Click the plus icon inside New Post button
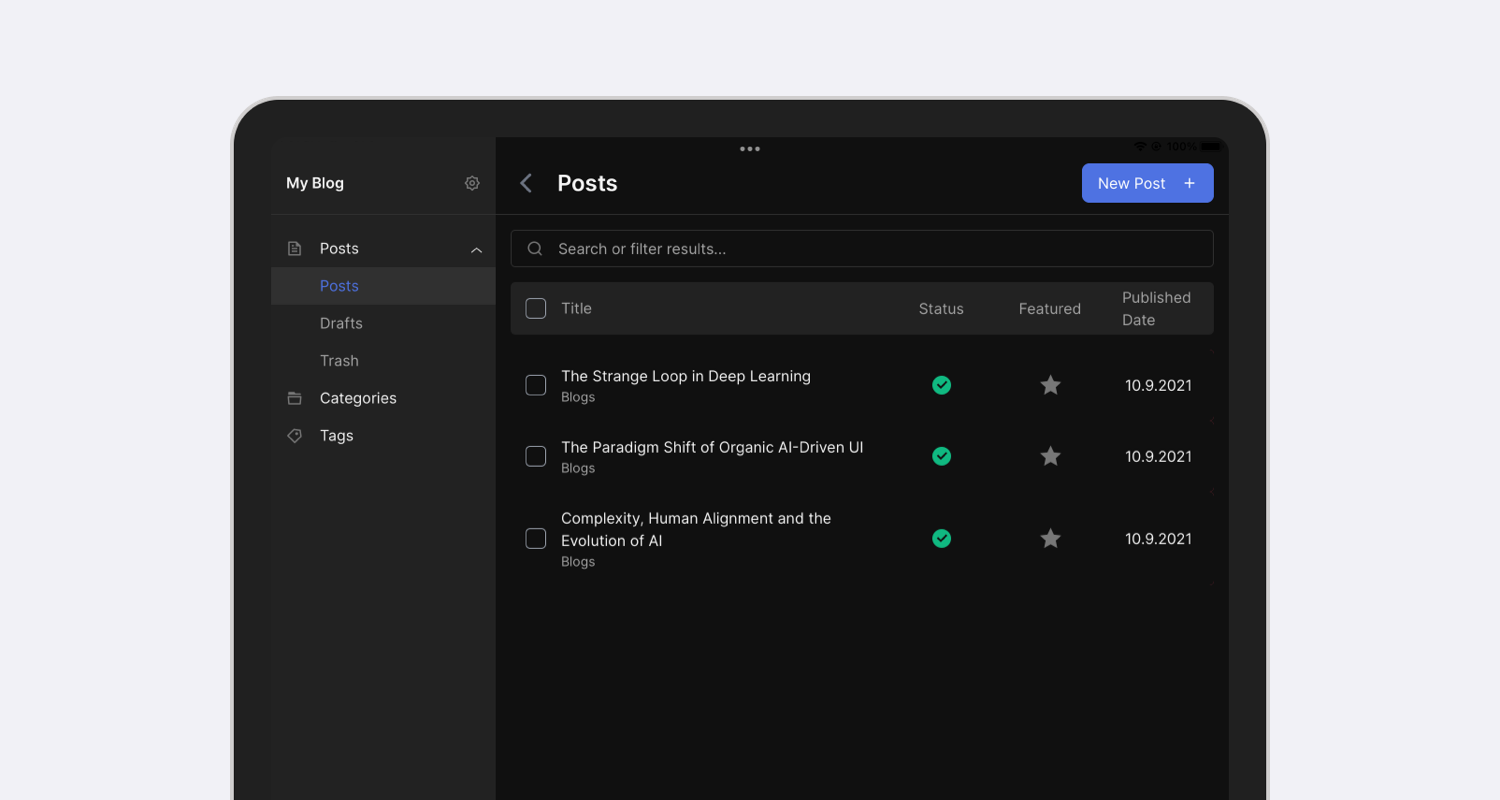1500x800 pixels. click(x=1189, y=183)
